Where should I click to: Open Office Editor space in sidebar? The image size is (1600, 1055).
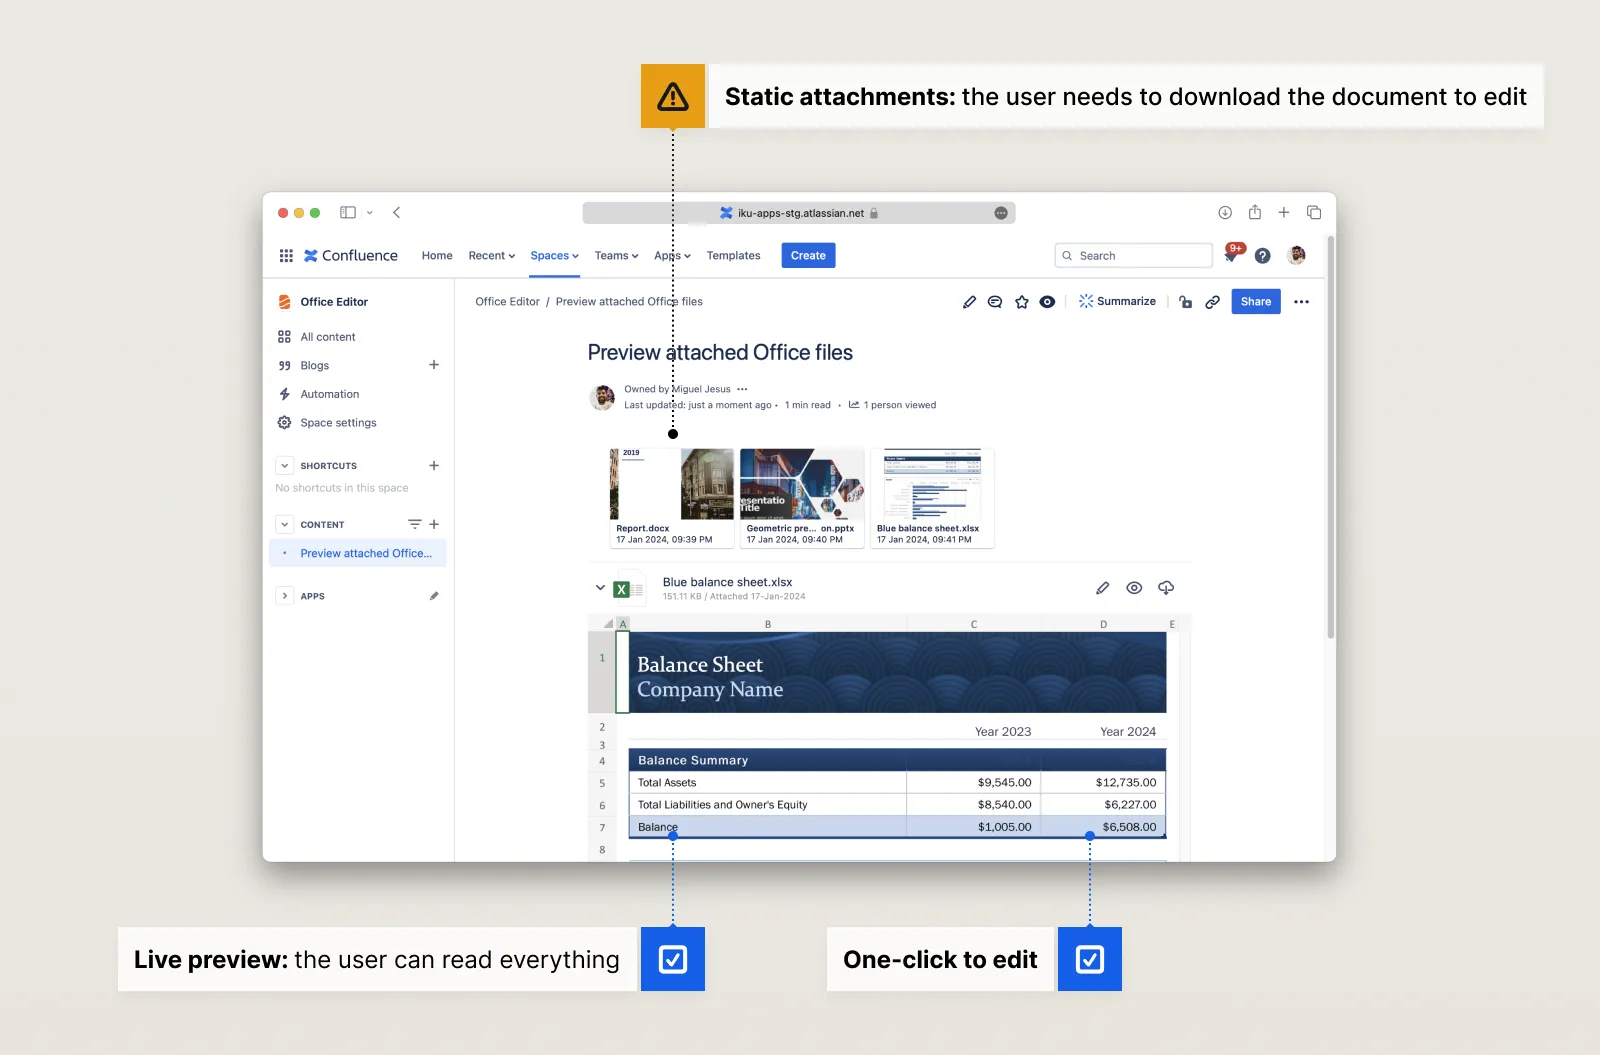[334, 302]
